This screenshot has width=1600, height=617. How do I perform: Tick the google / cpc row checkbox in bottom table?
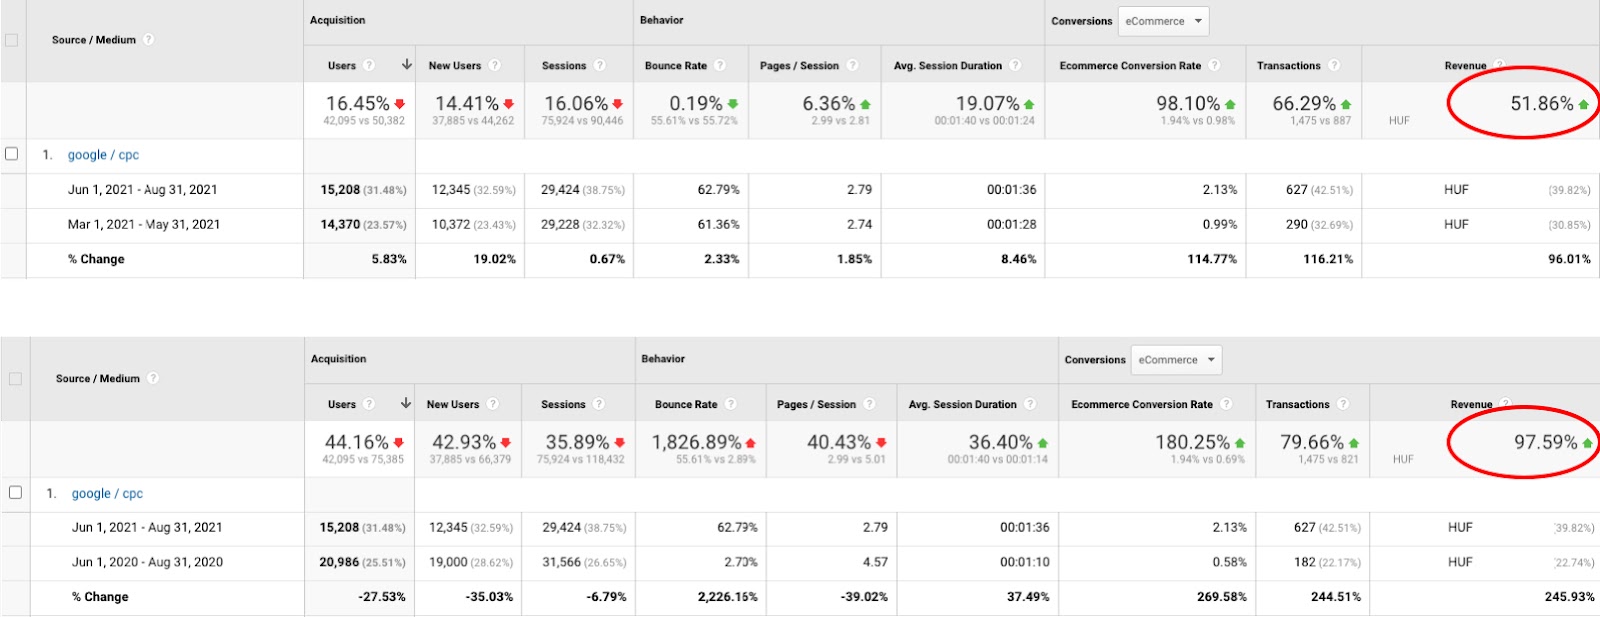coord(15,492)
